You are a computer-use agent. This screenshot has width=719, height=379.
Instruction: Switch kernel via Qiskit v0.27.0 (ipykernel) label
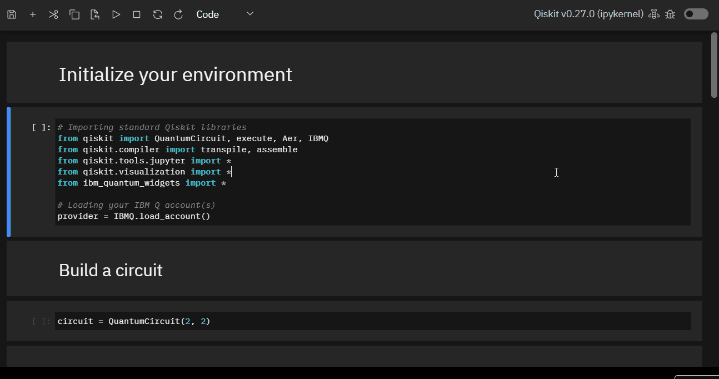point(588,14)
